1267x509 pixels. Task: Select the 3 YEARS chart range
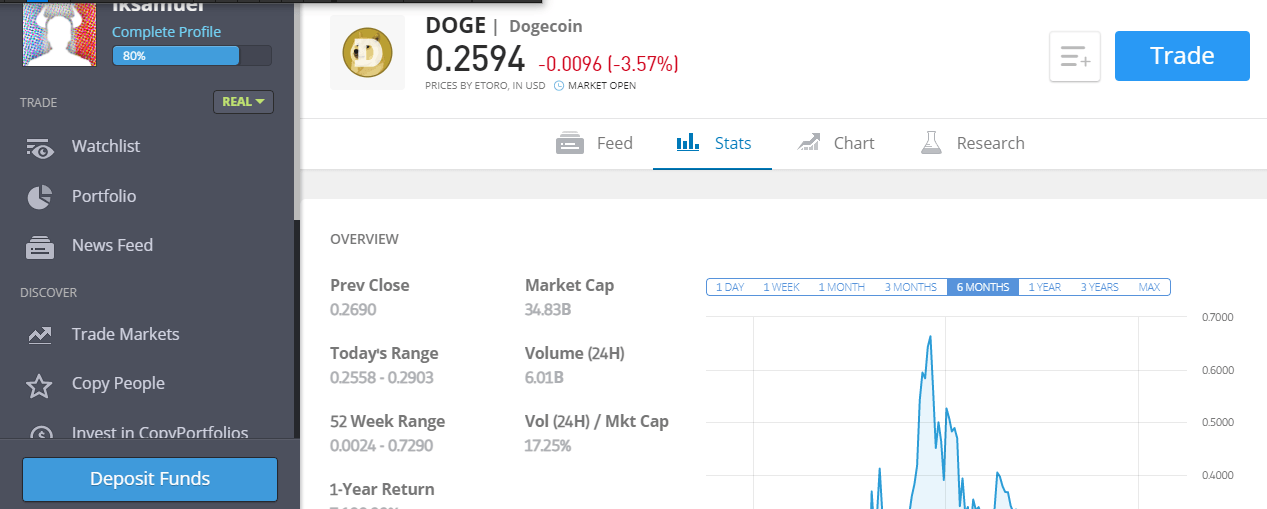(x=1100, y=287)
